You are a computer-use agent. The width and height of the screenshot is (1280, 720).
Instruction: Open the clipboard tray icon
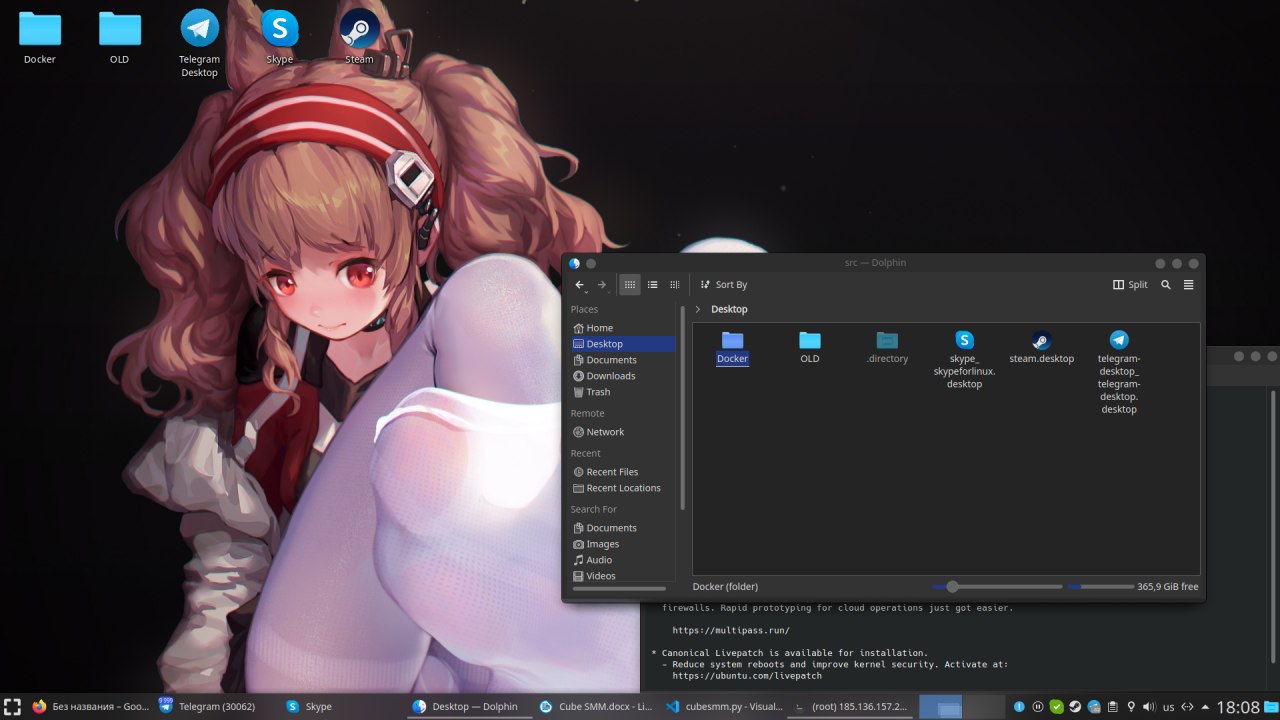(x=1112, y=707)
